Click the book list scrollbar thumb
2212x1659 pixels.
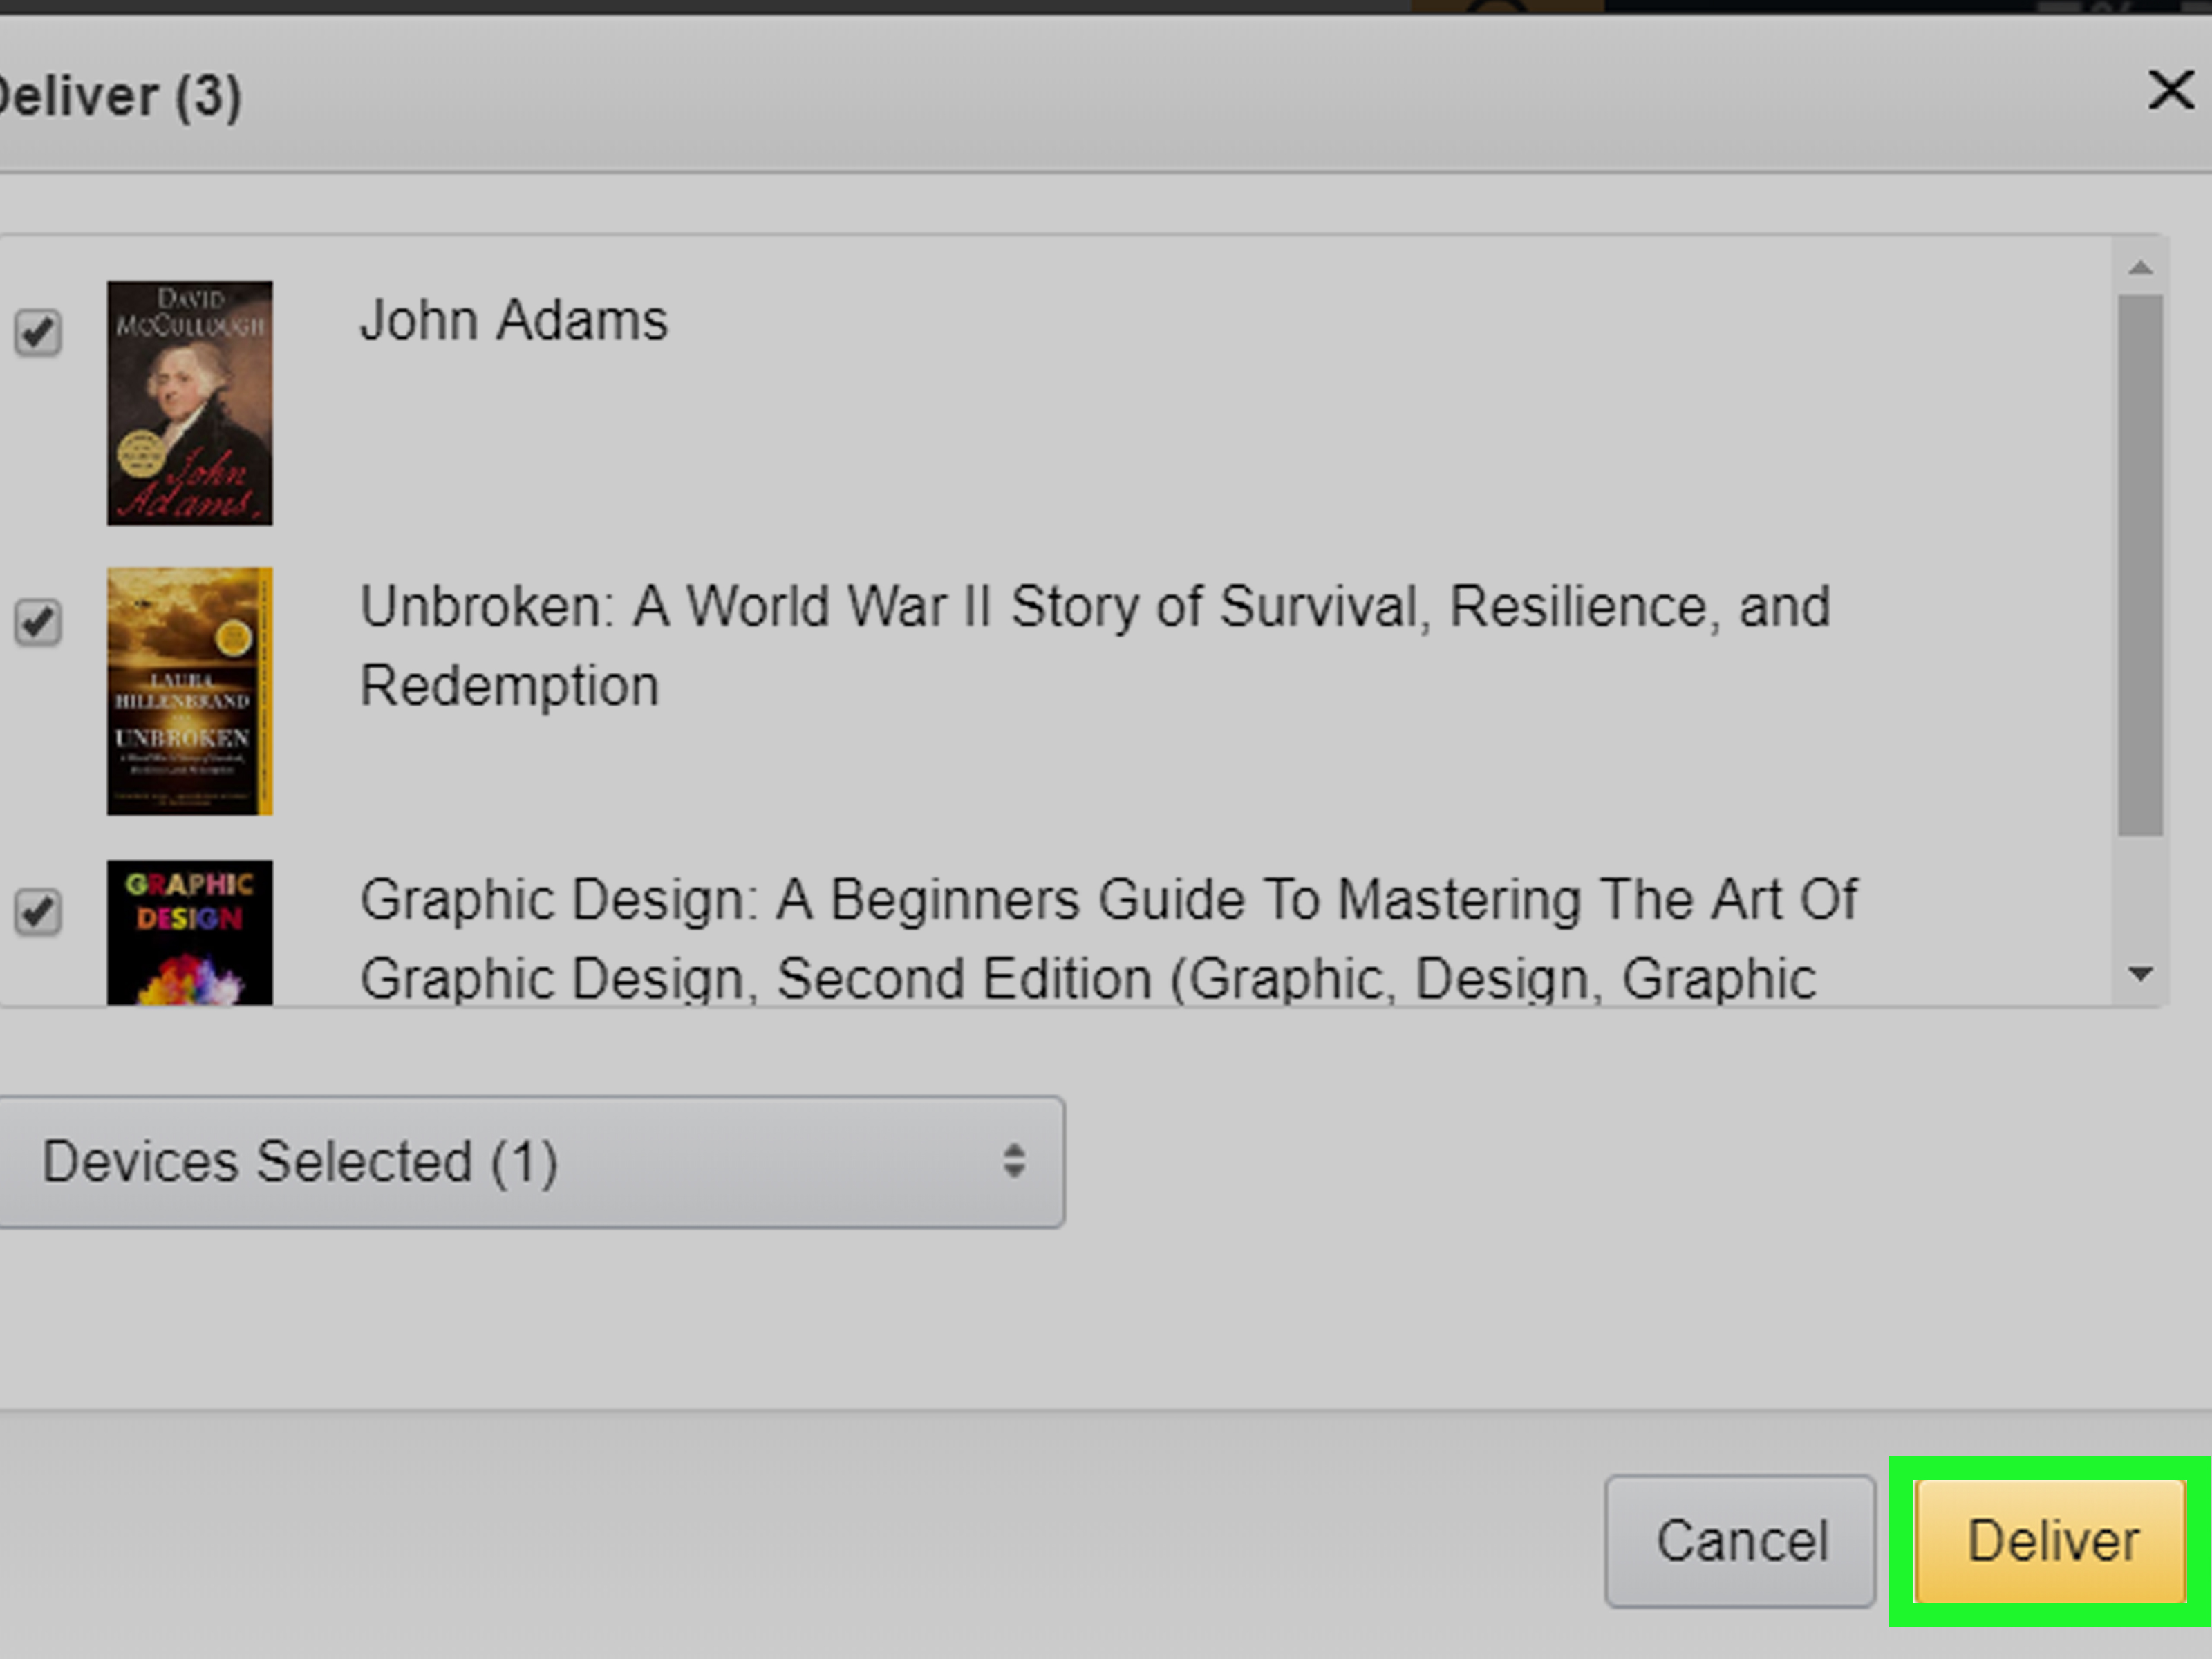click(x=2140, y=565)
